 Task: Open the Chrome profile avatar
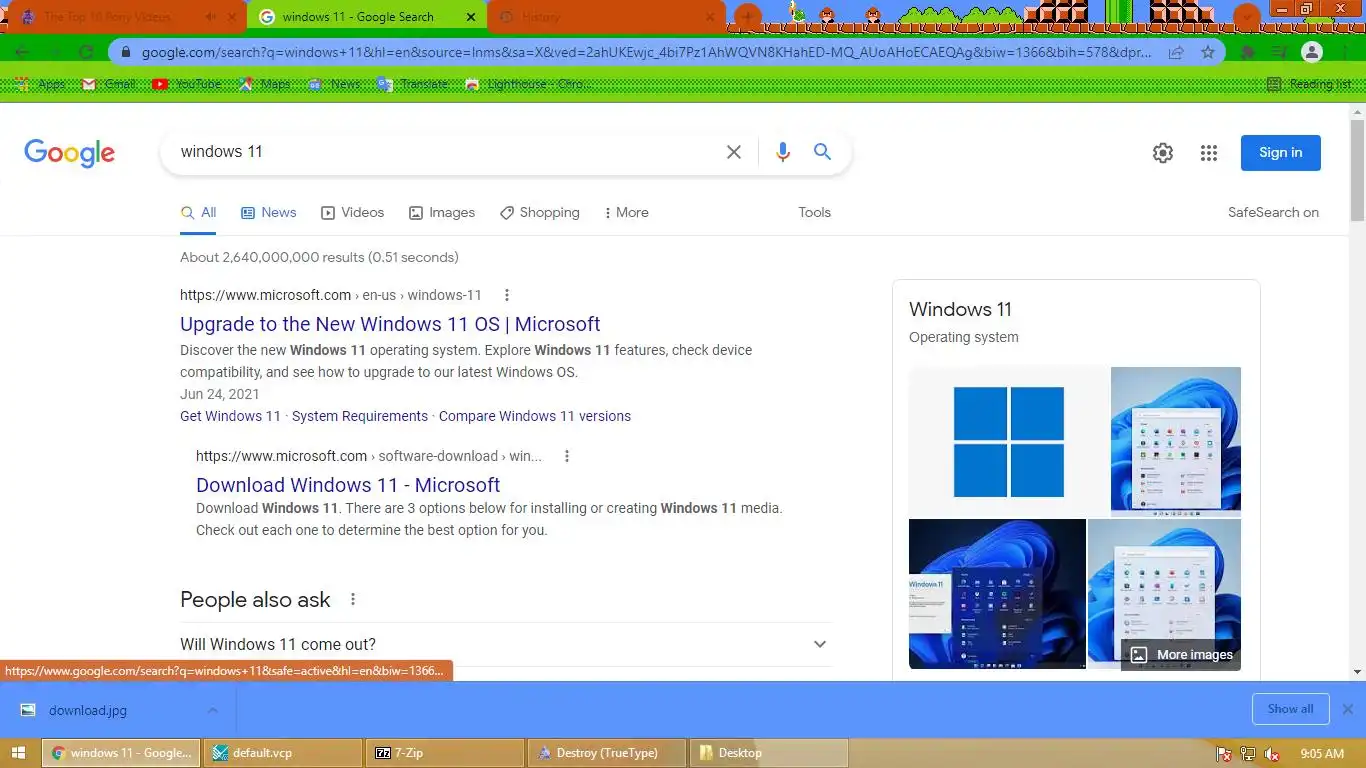(x=1313, y=52)
